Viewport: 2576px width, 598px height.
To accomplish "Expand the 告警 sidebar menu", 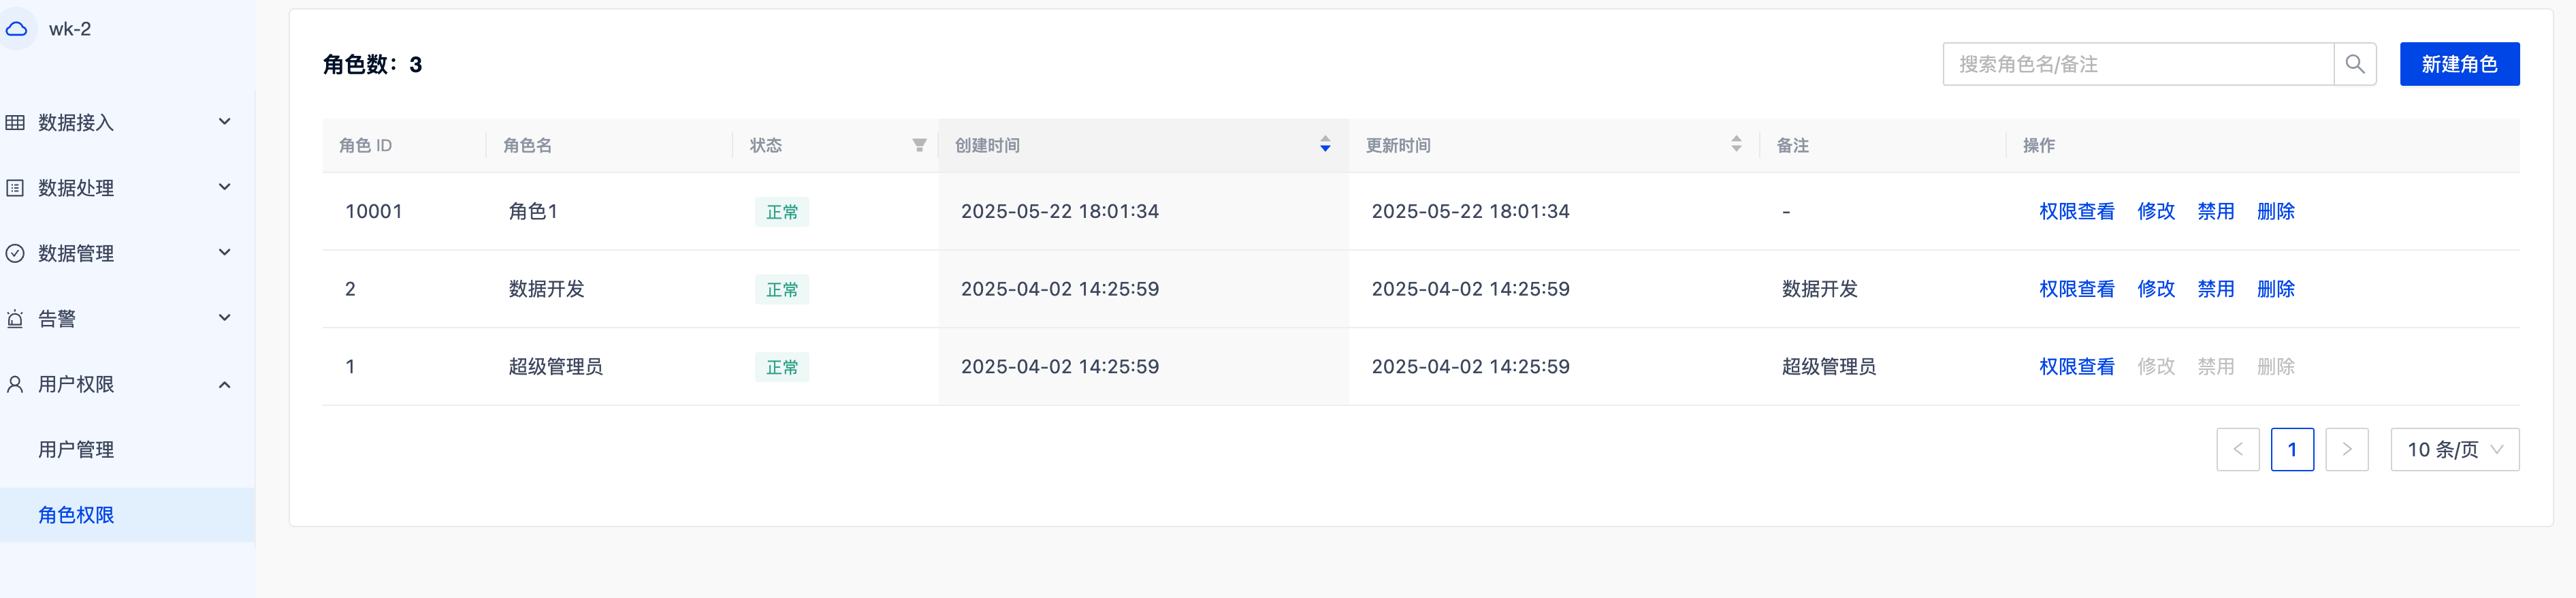I will coord(225,318).
